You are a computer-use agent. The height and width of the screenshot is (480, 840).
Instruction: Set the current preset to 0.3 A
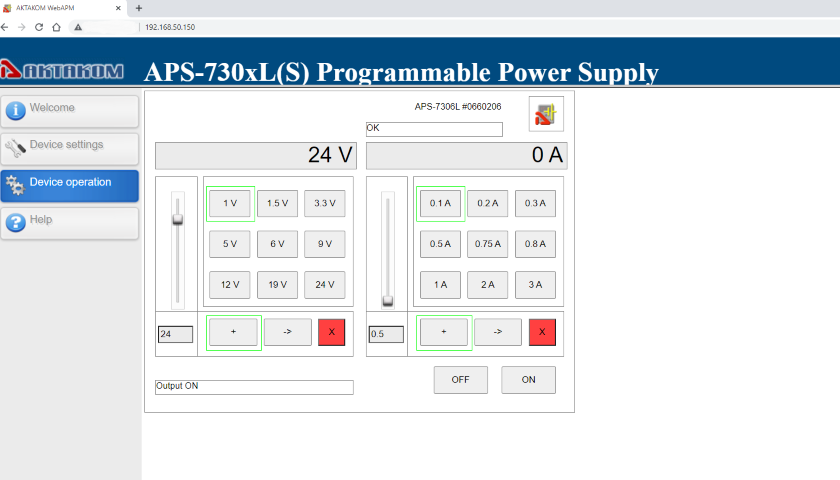535,204
